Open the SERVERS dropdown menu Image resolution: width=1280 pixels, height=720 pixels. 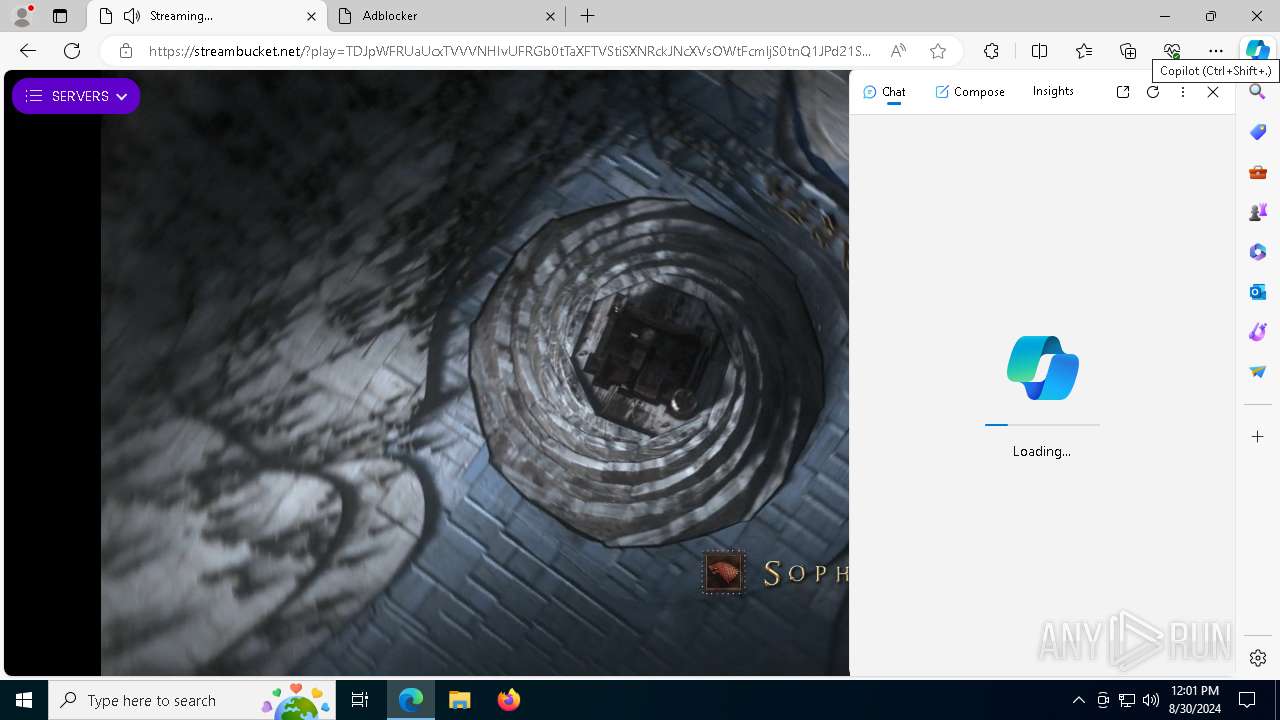[x=76, y=96]
